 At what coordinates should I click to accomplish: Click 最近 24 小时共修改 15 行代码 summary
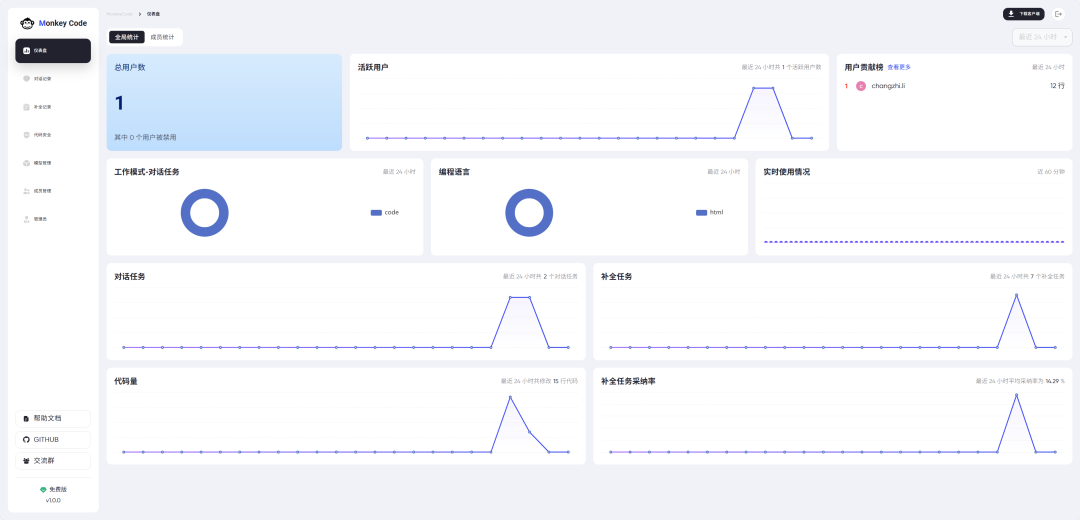[539, 381]
